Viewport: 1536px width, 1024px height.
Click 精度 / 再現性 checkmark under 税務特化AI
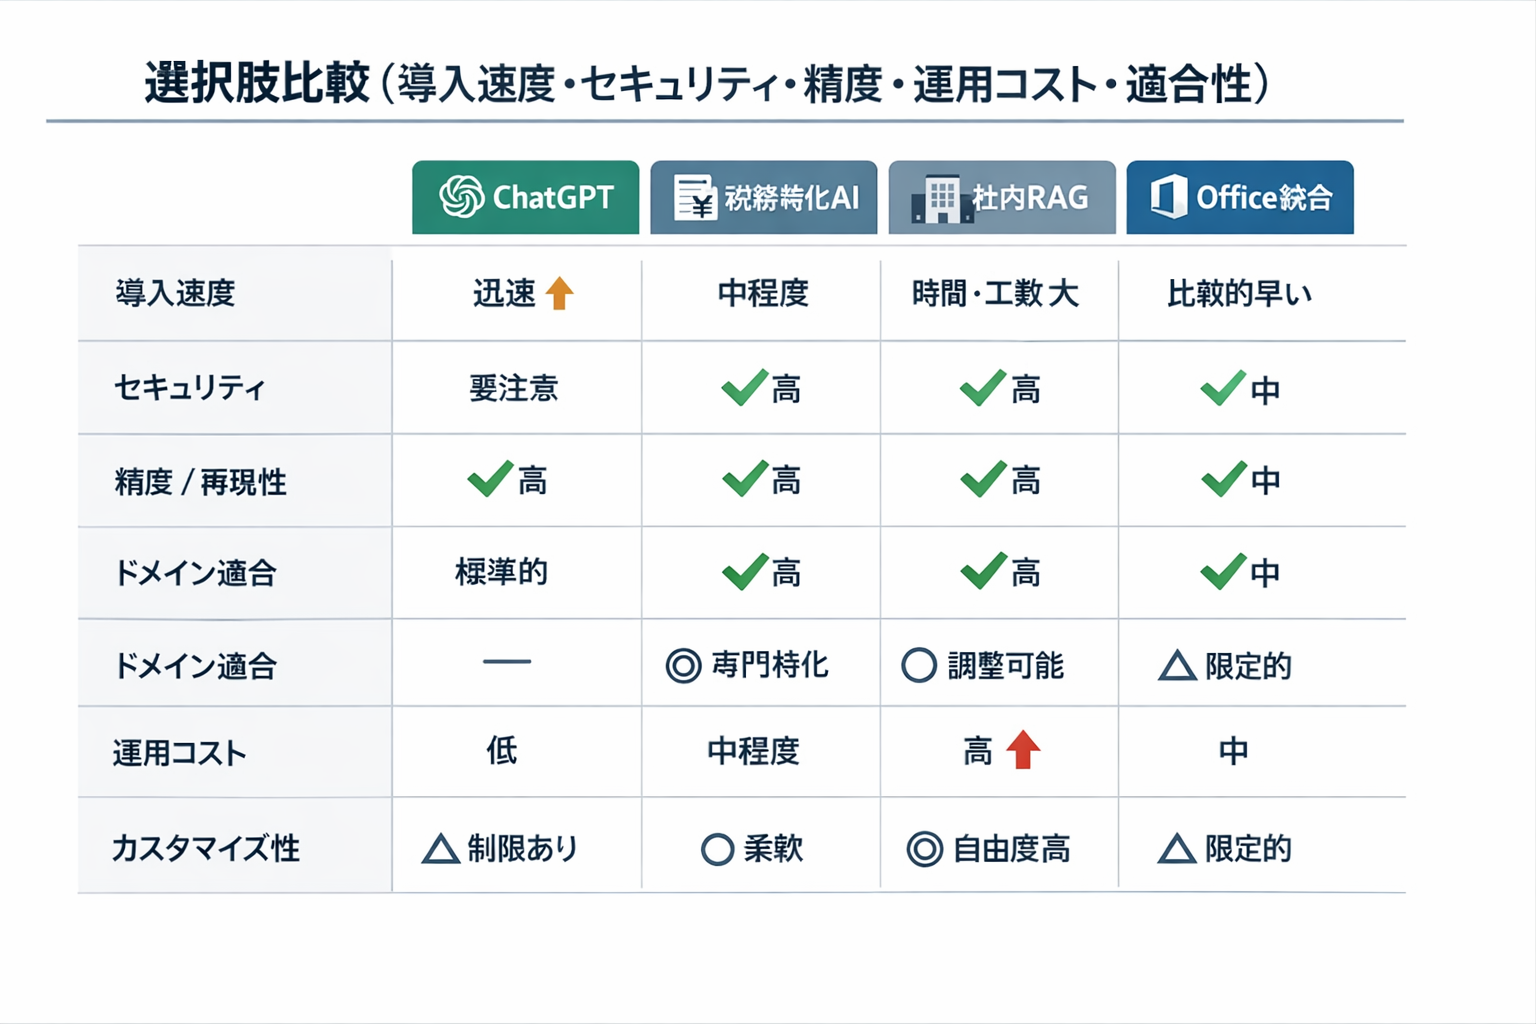745,479
